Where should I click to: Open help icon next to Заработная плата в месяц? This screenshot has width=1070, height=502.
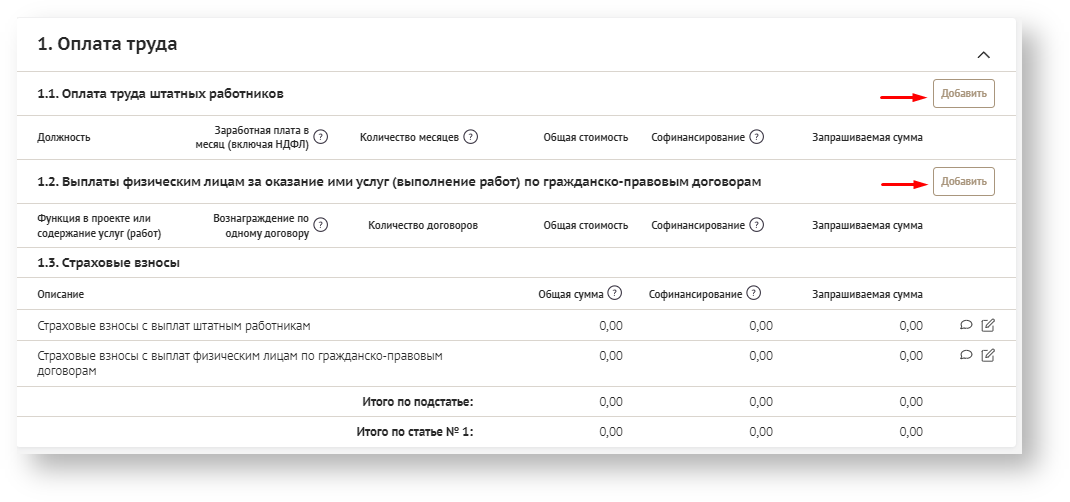point(321,137)
